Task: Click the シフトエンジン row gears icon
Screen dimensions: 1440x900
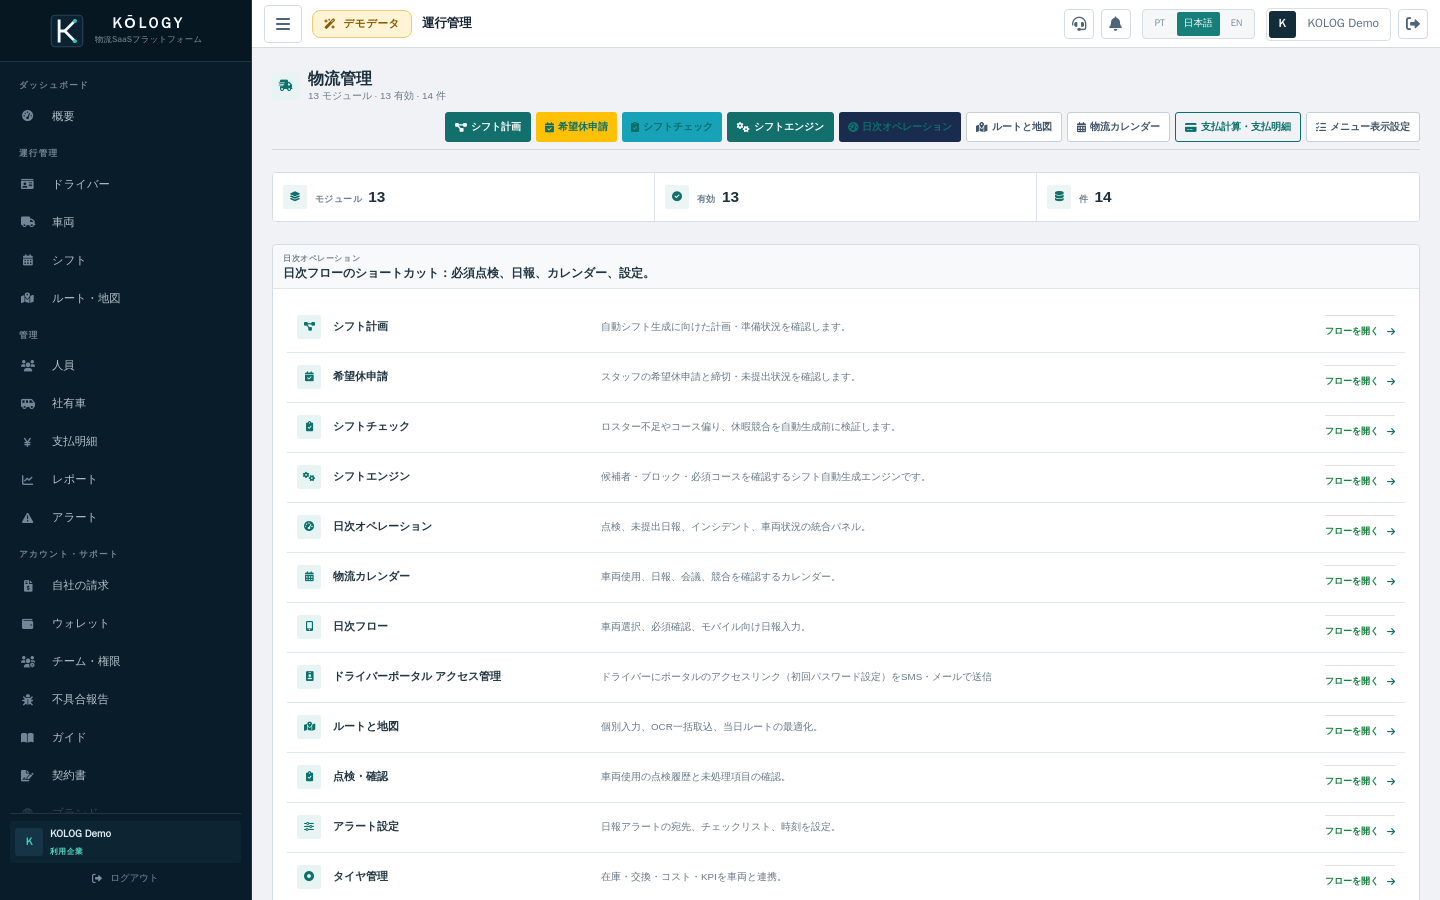Action: click(x=309, y=477)
